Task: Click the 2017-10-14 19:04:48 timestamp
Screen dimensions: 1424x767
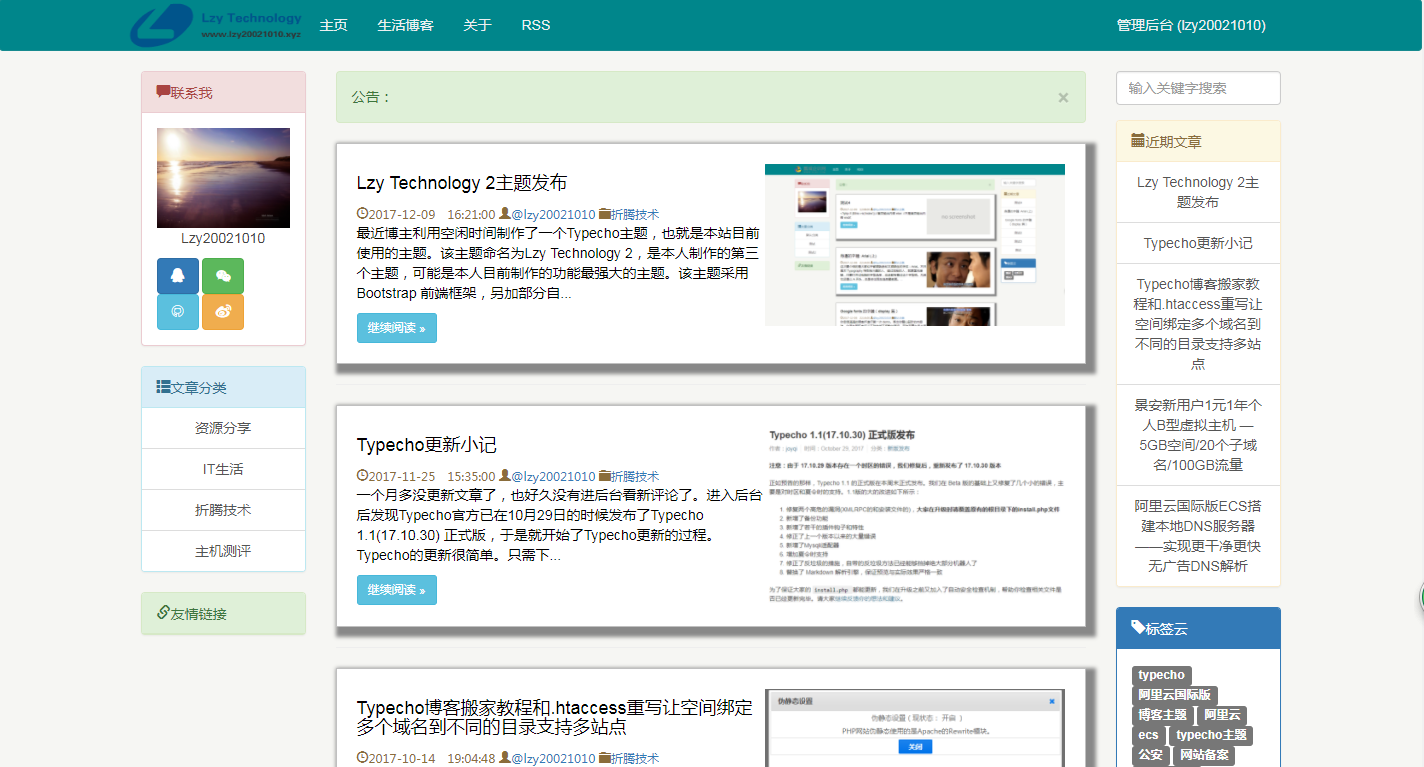Action: pyautogui.click(x=431, y=758)
